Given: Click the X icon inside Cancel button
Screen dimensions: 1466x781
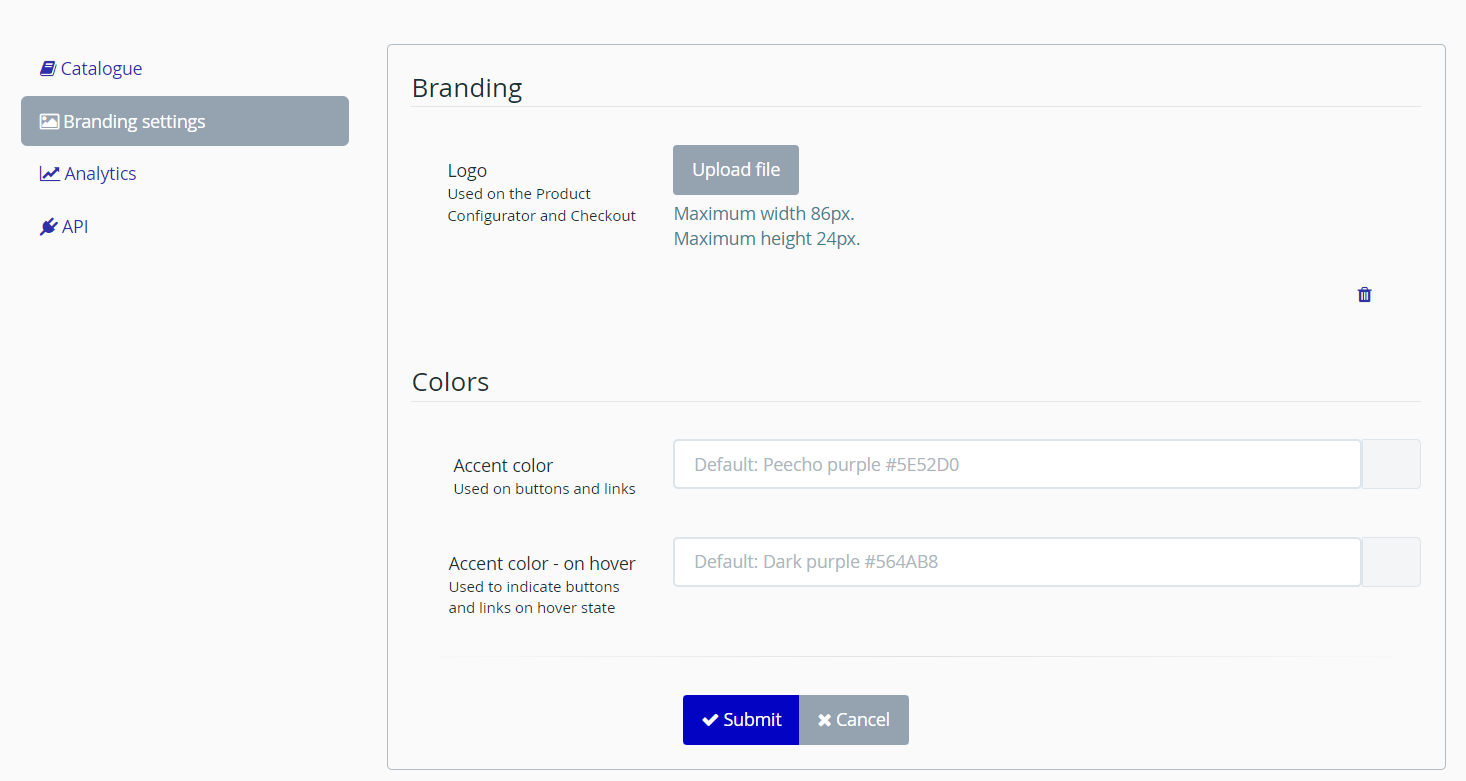Looking at the screenshot, I should (824, 719).
